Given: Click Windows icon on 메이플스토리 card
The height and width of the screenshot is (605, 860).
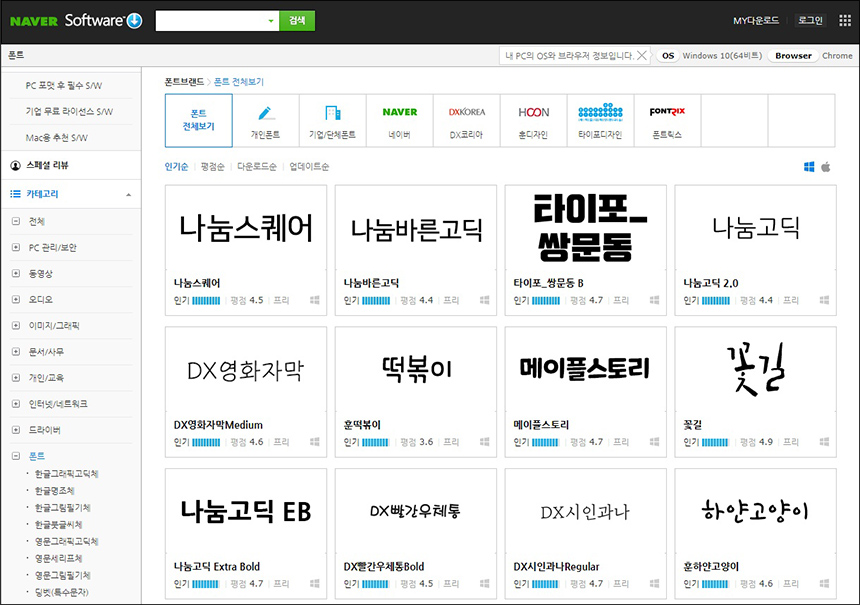Looking at the screenshot, I should (654, 442).
